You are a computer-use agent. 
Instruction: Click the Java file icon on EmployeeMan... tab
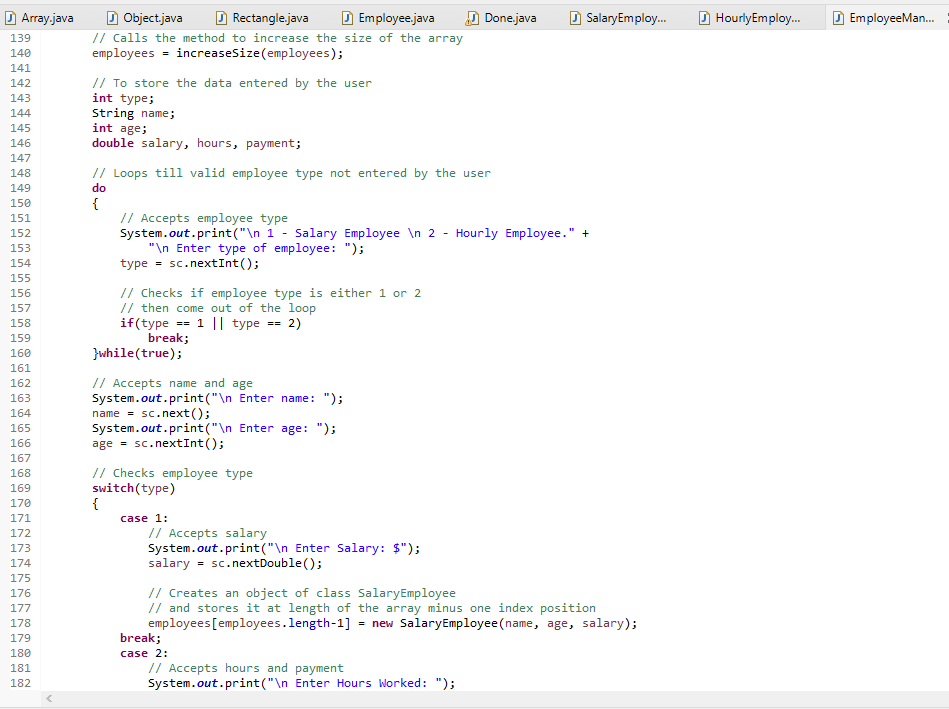click(x=838, y=18)
